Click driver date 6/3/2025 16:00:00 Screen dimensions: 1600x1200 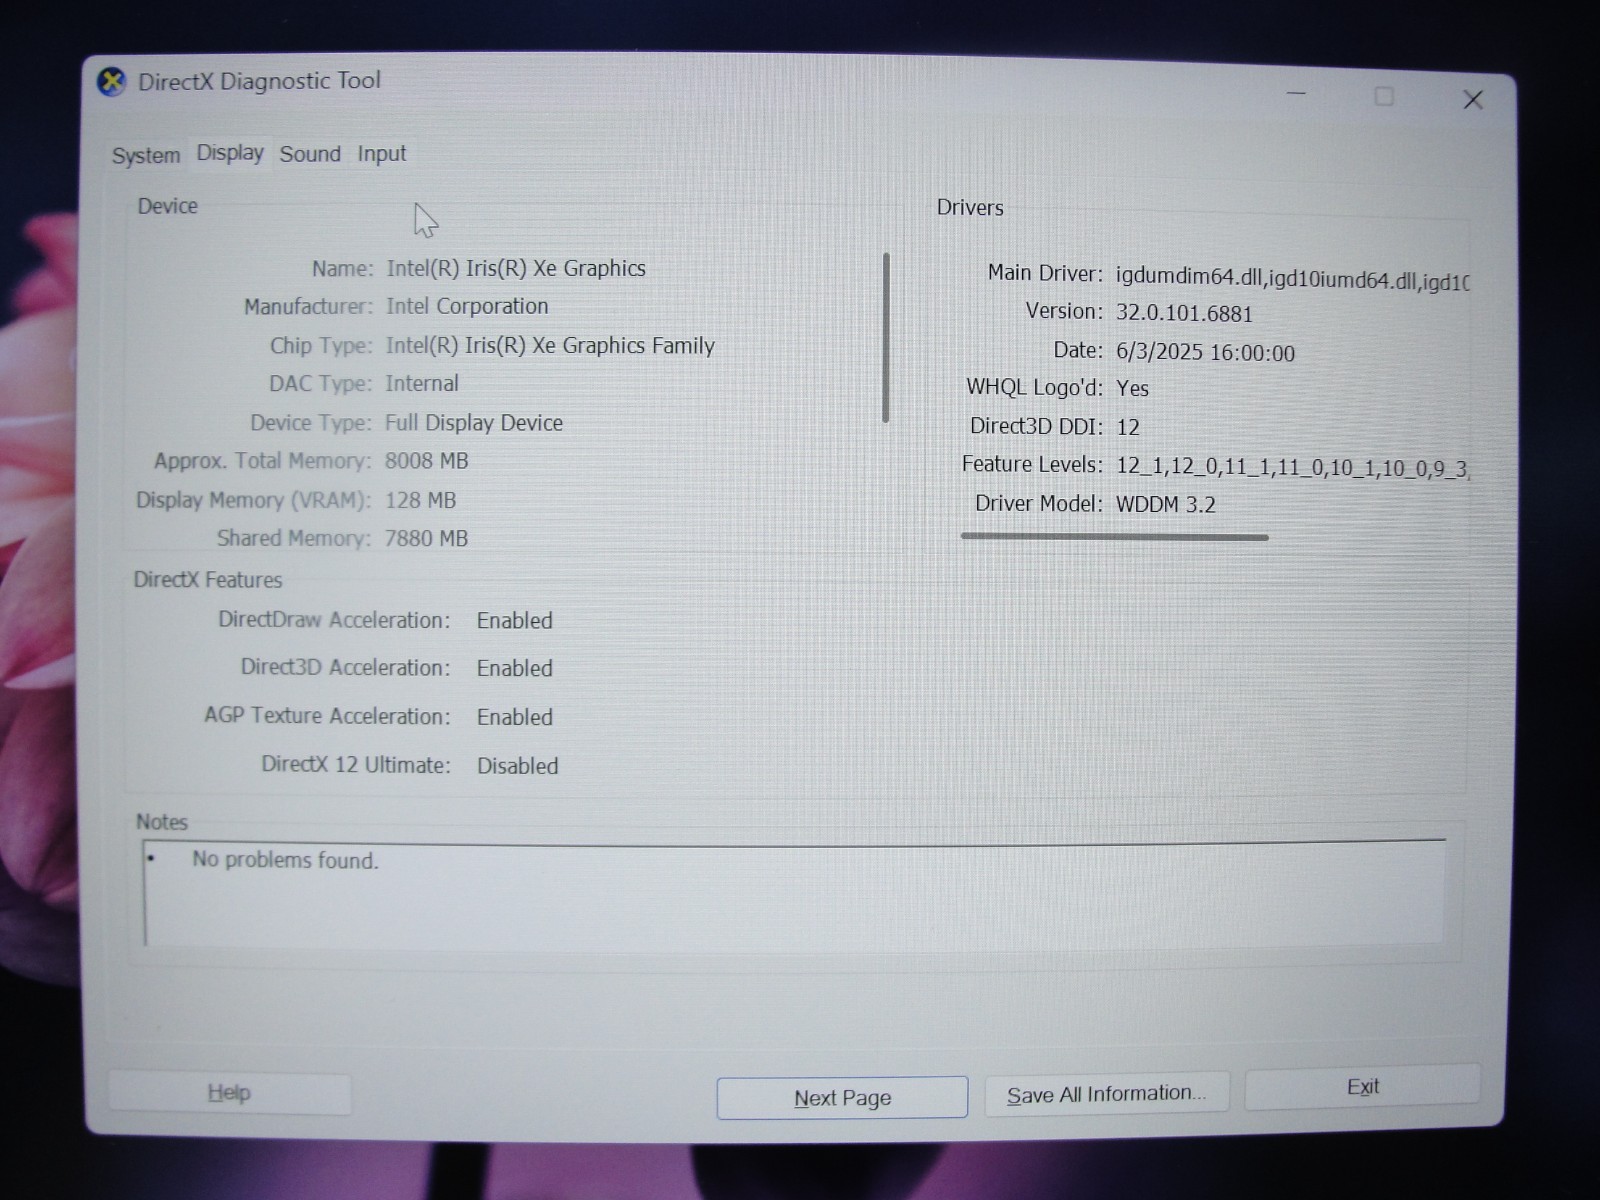tap(1205, 352)
